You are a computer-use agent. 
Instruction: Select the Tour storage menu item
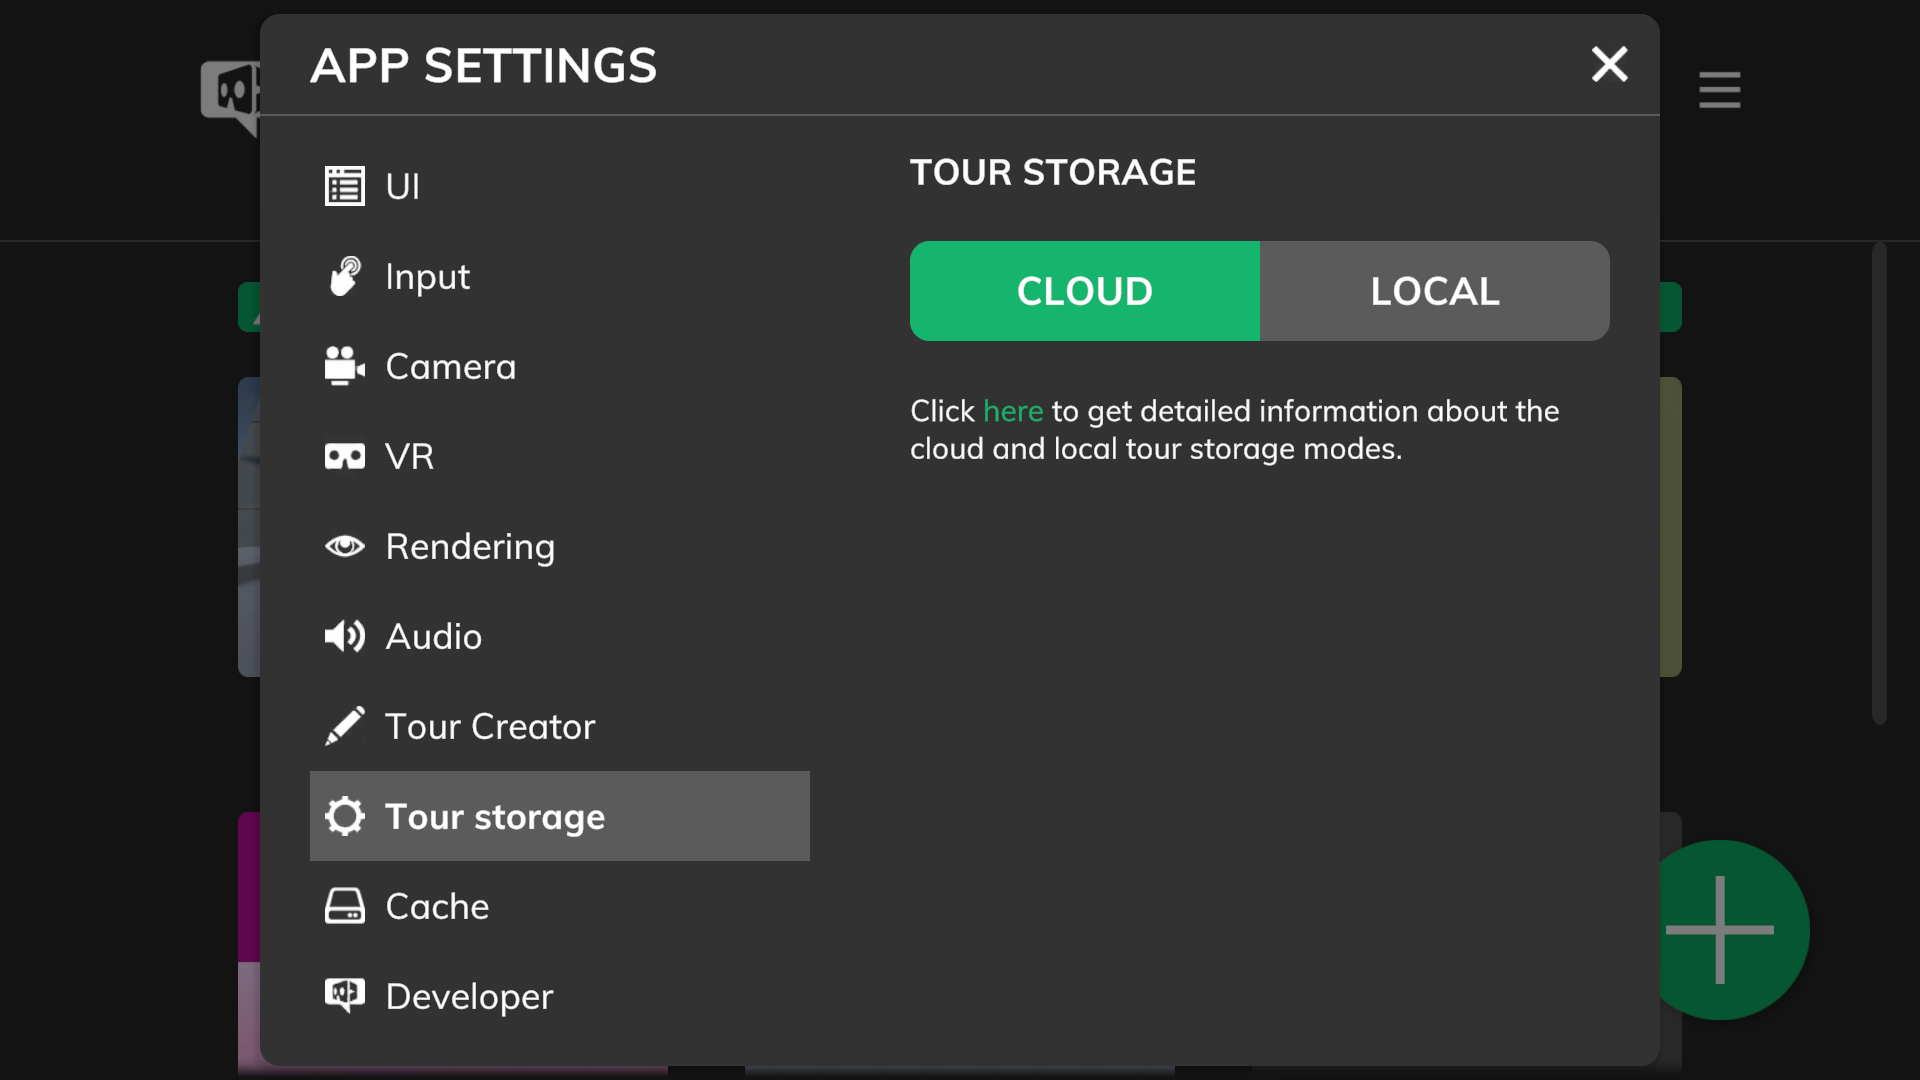pos(559,815)
